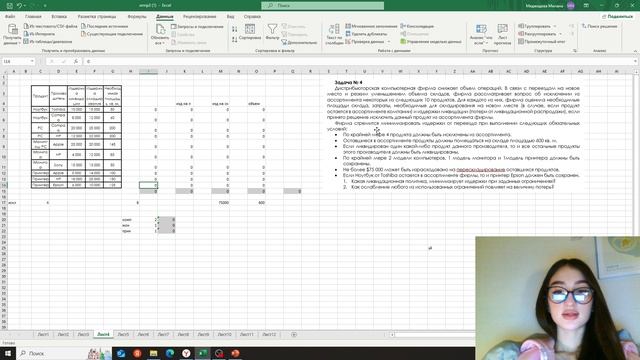Click Проверка данных icon

pyautogui.click(x=348, y=41)
